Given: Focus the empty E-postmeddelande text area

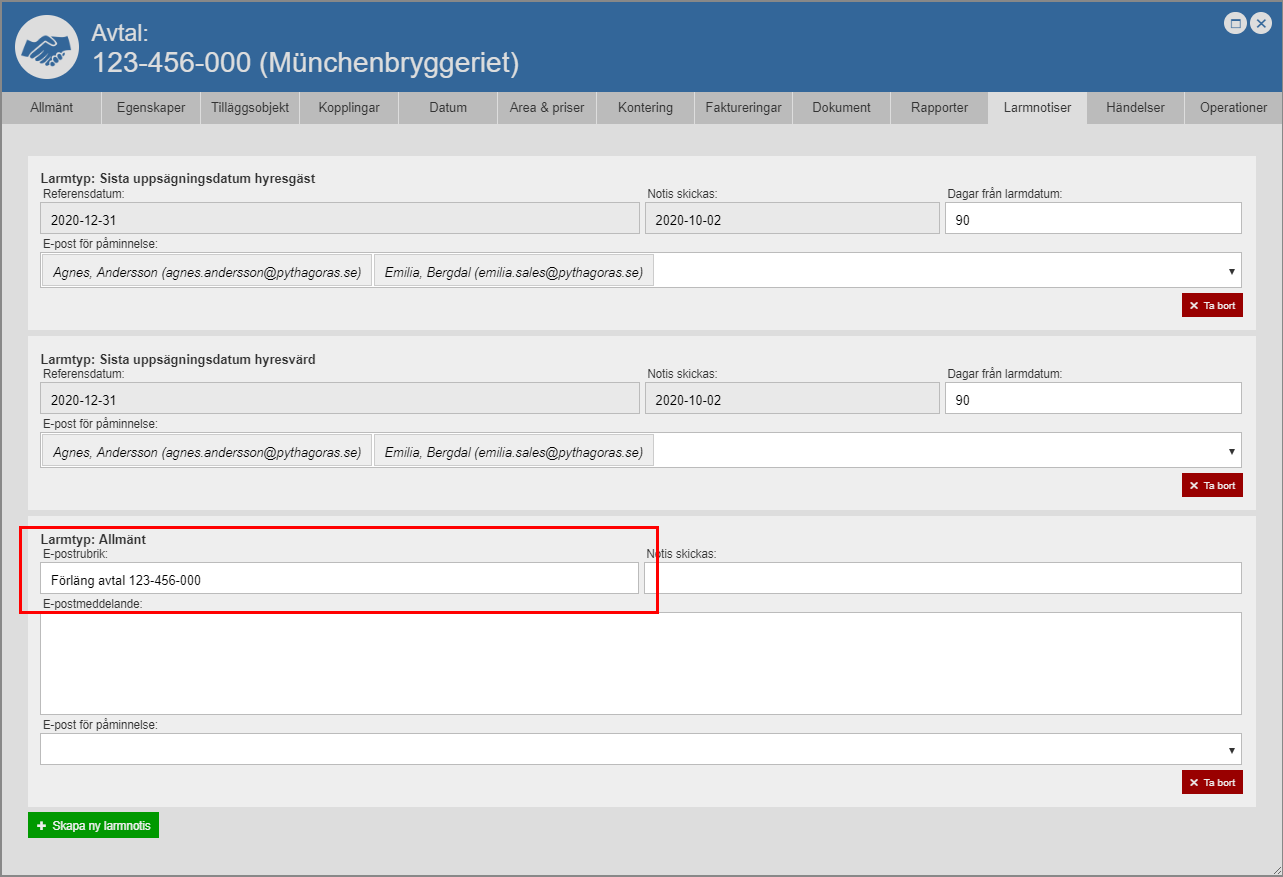Looking at the screenshot, I should (x=640, y=663).
